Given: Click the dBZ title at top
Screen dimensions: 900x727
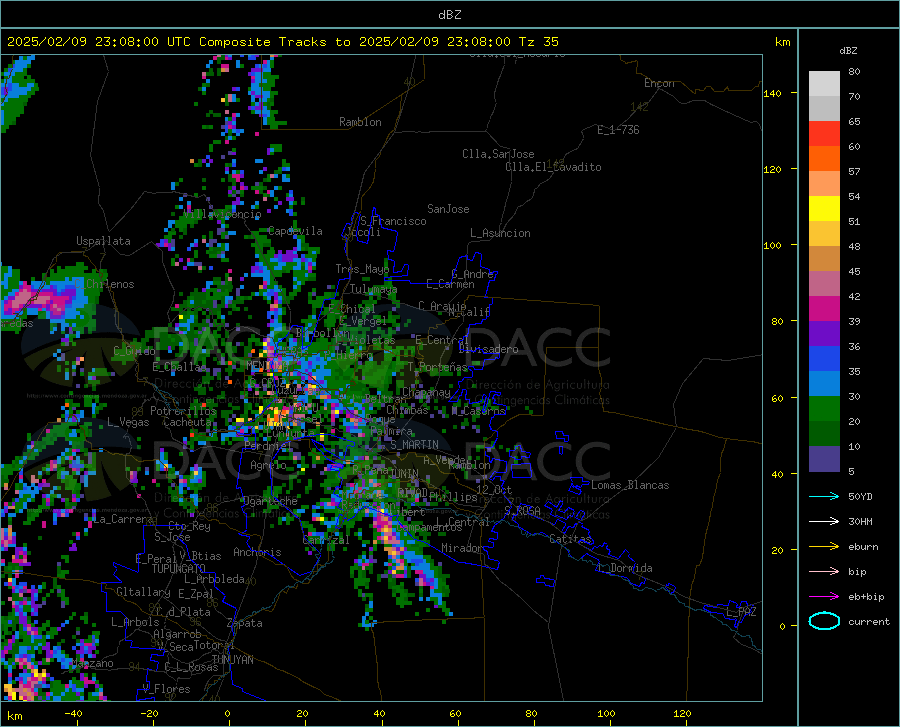Looking at the screenshot, I should point(449,15).
